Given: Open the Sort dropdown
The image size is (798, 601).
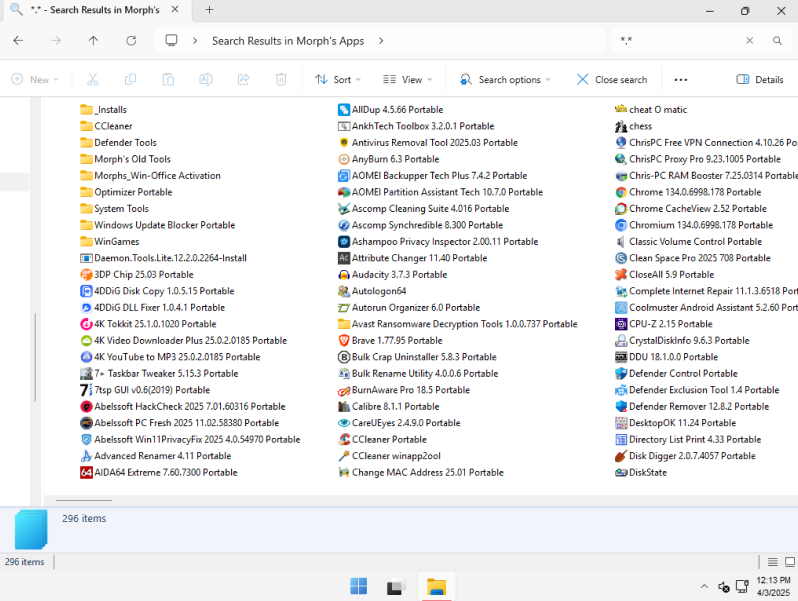Looking at the screenshot, I should coord(338,79).
